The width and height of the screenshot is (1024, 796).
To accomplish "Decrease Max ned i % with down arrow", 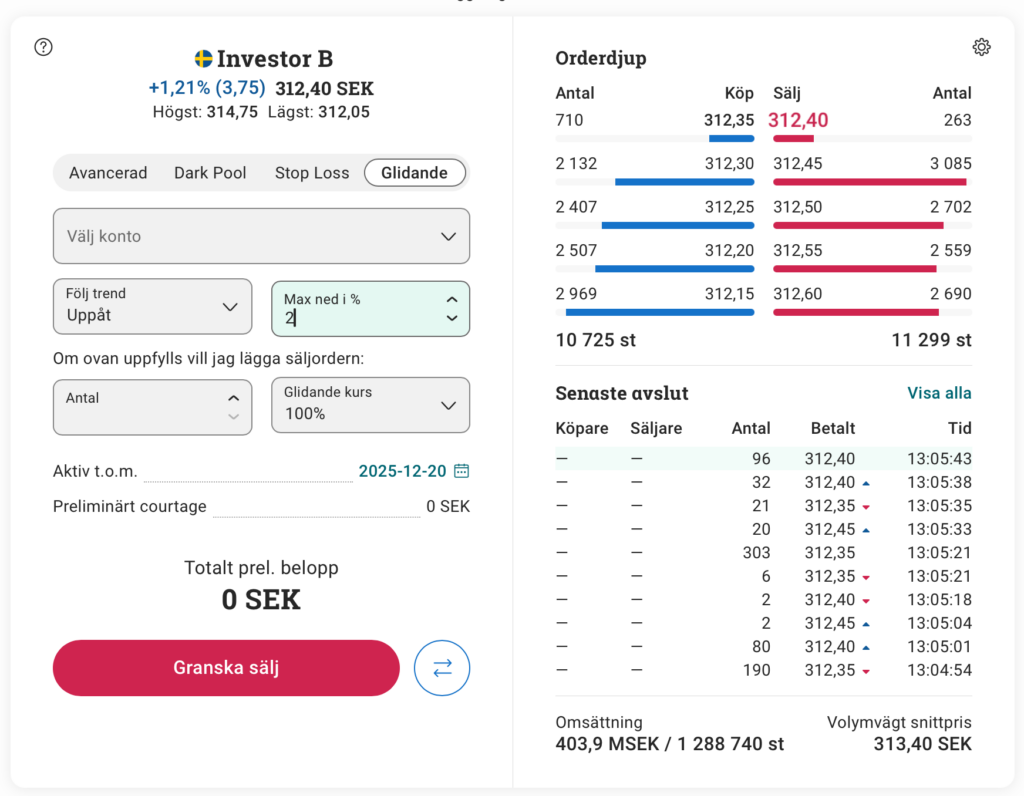I will 452,318.
